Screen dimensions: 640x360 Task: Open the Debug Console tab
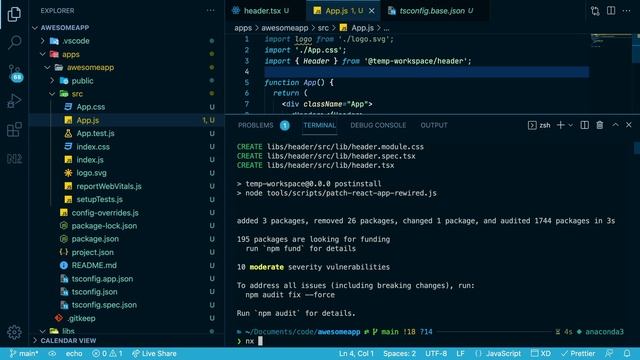(x=378, y=125)
